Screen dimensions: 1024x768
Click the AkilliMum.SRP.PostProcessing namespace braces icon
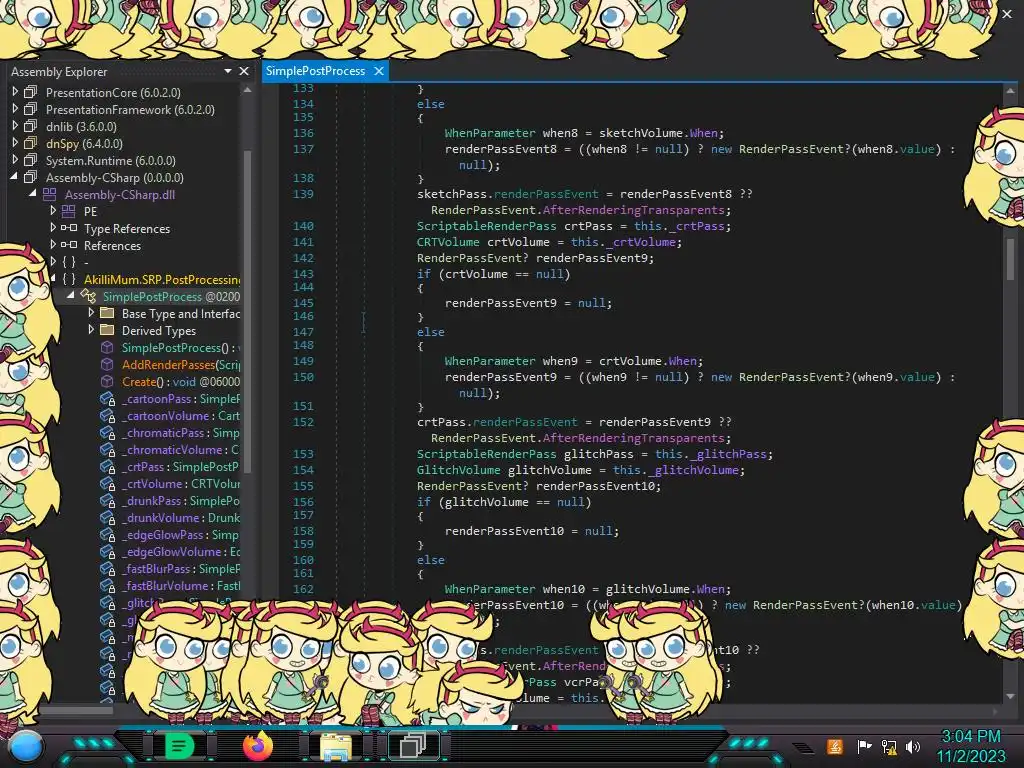click(69, 279)
